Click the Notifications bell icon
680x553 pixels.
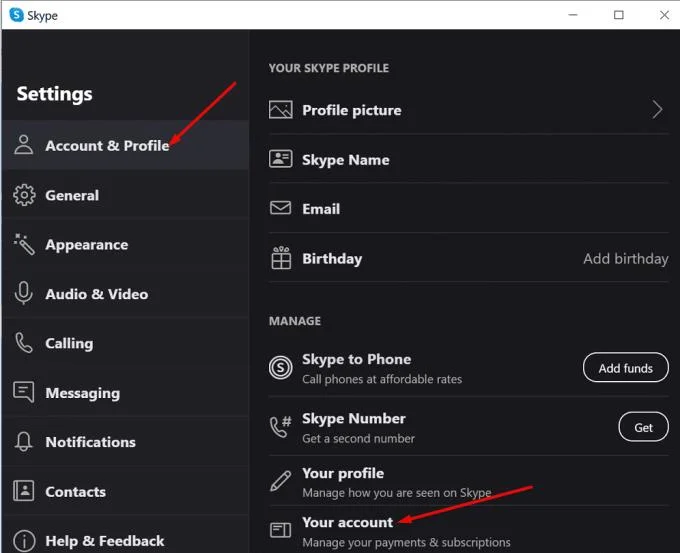[x=23, y=442]
